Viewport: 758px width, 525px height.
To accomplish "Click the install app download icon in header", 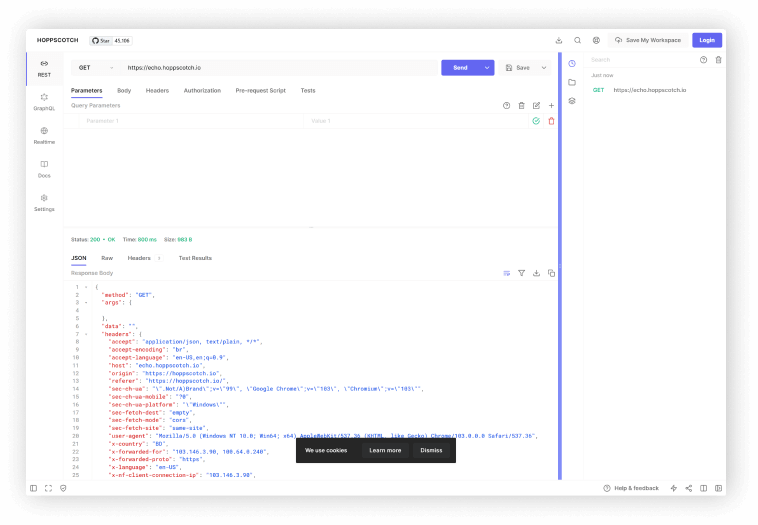I will [x=559, y=40].
